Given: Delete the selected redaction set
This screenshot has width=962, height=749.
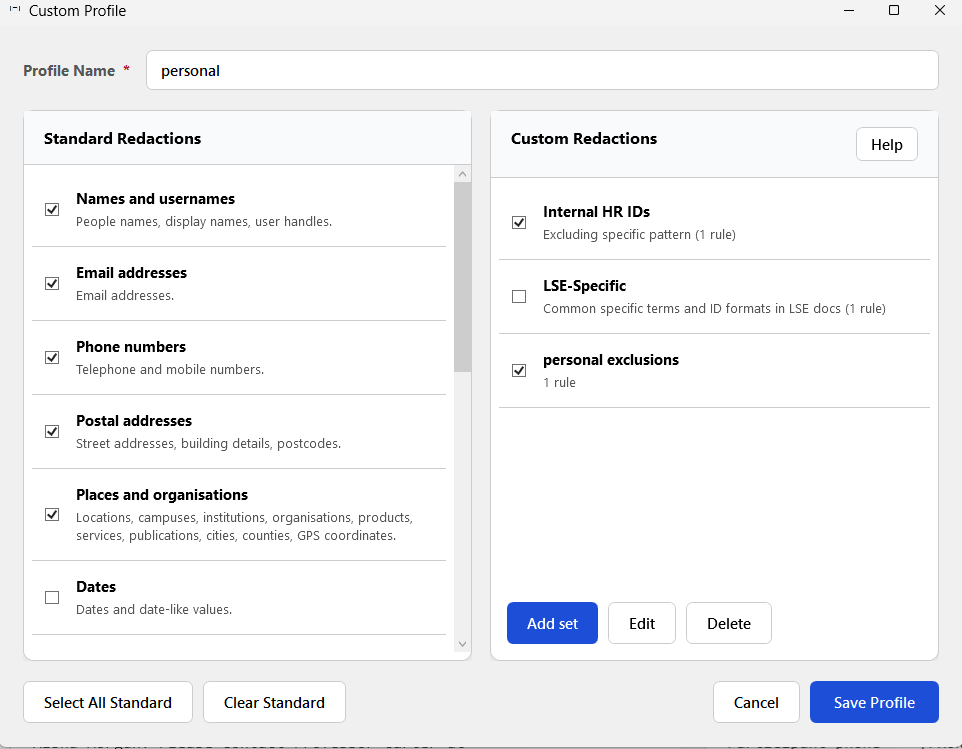Looking at the screenshot, I should 728,623.
